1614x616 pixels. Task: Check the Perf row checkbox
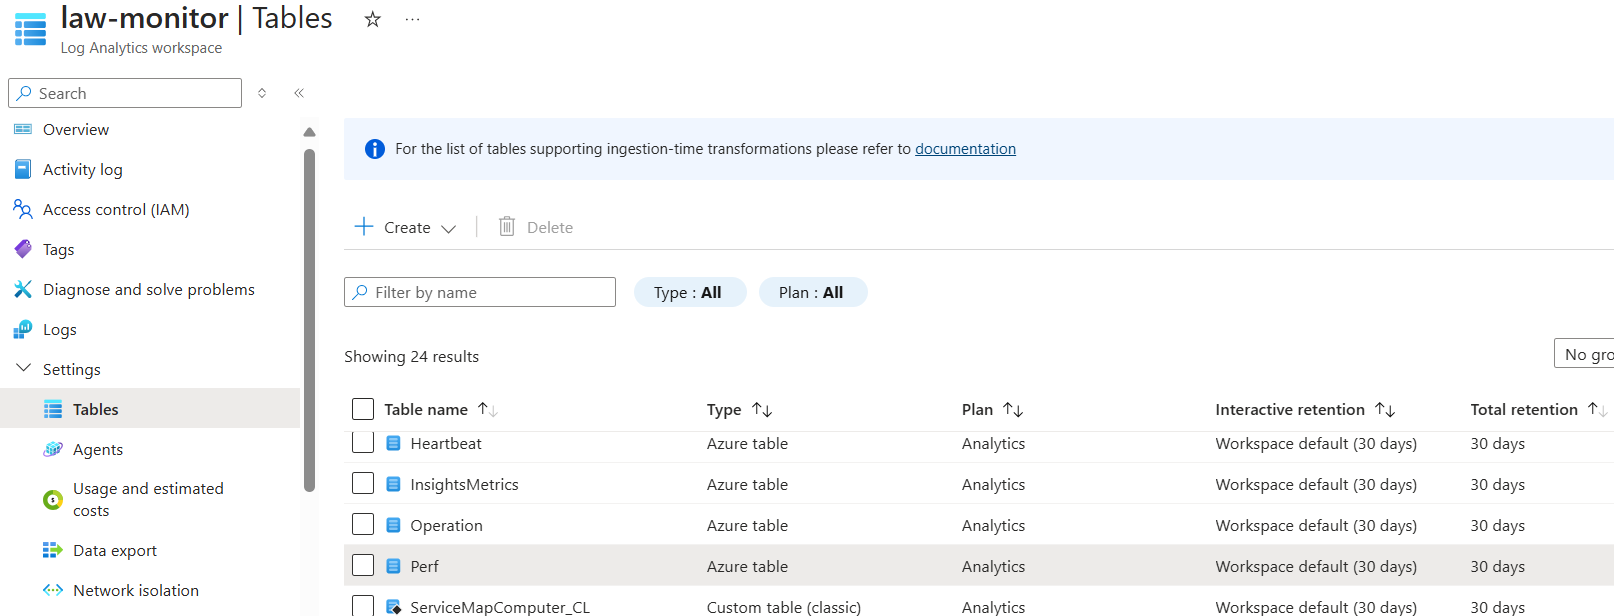click(x=363, y=565)
